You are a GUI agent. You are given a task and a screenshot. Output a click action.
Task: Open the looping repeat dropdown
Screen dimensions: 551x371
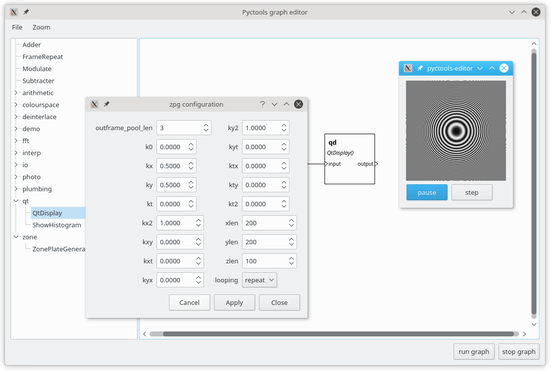[259, 280]
